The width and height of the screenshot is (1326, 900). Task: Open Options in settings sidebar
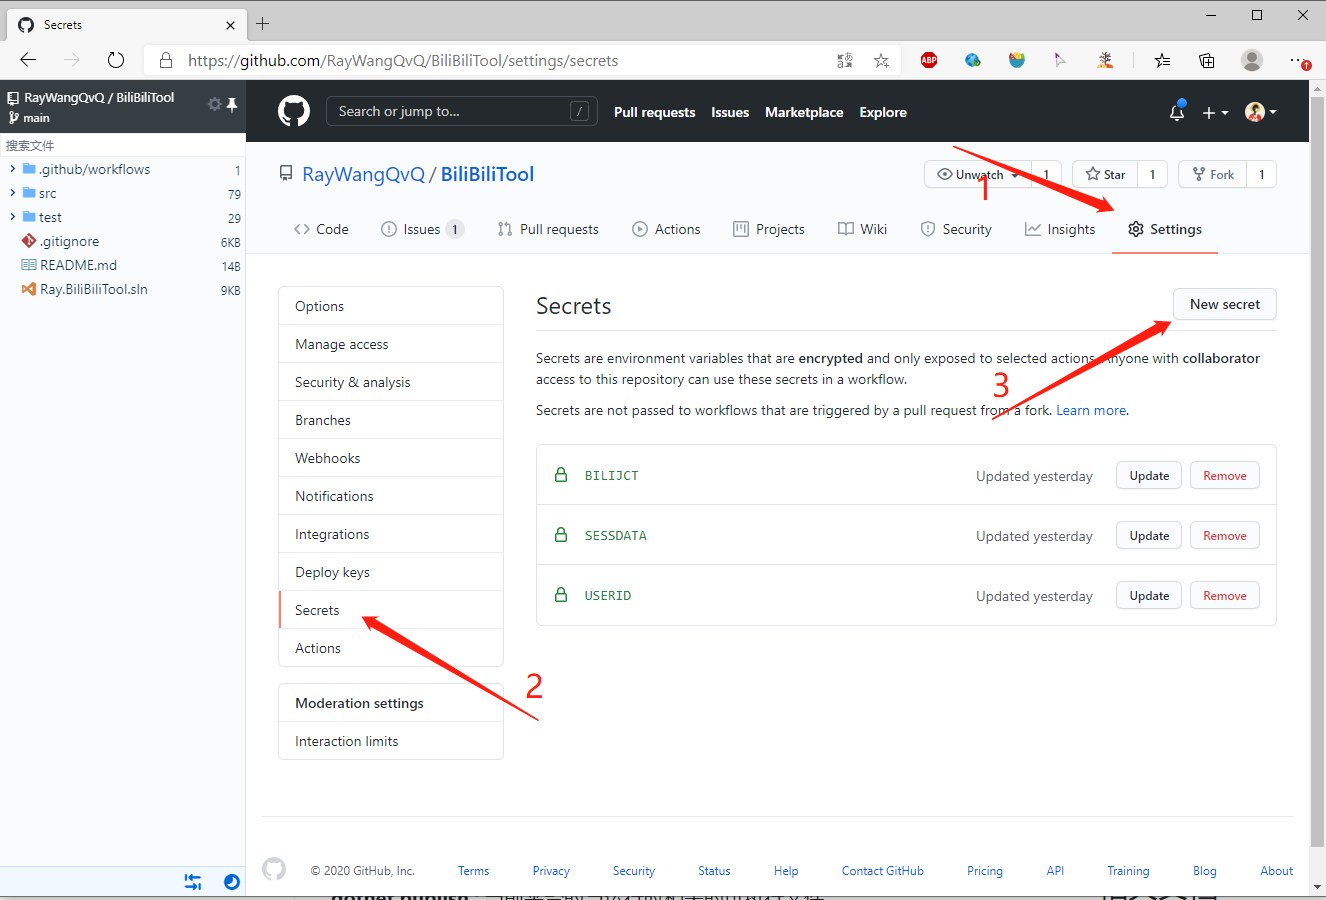tap(391, 306)
